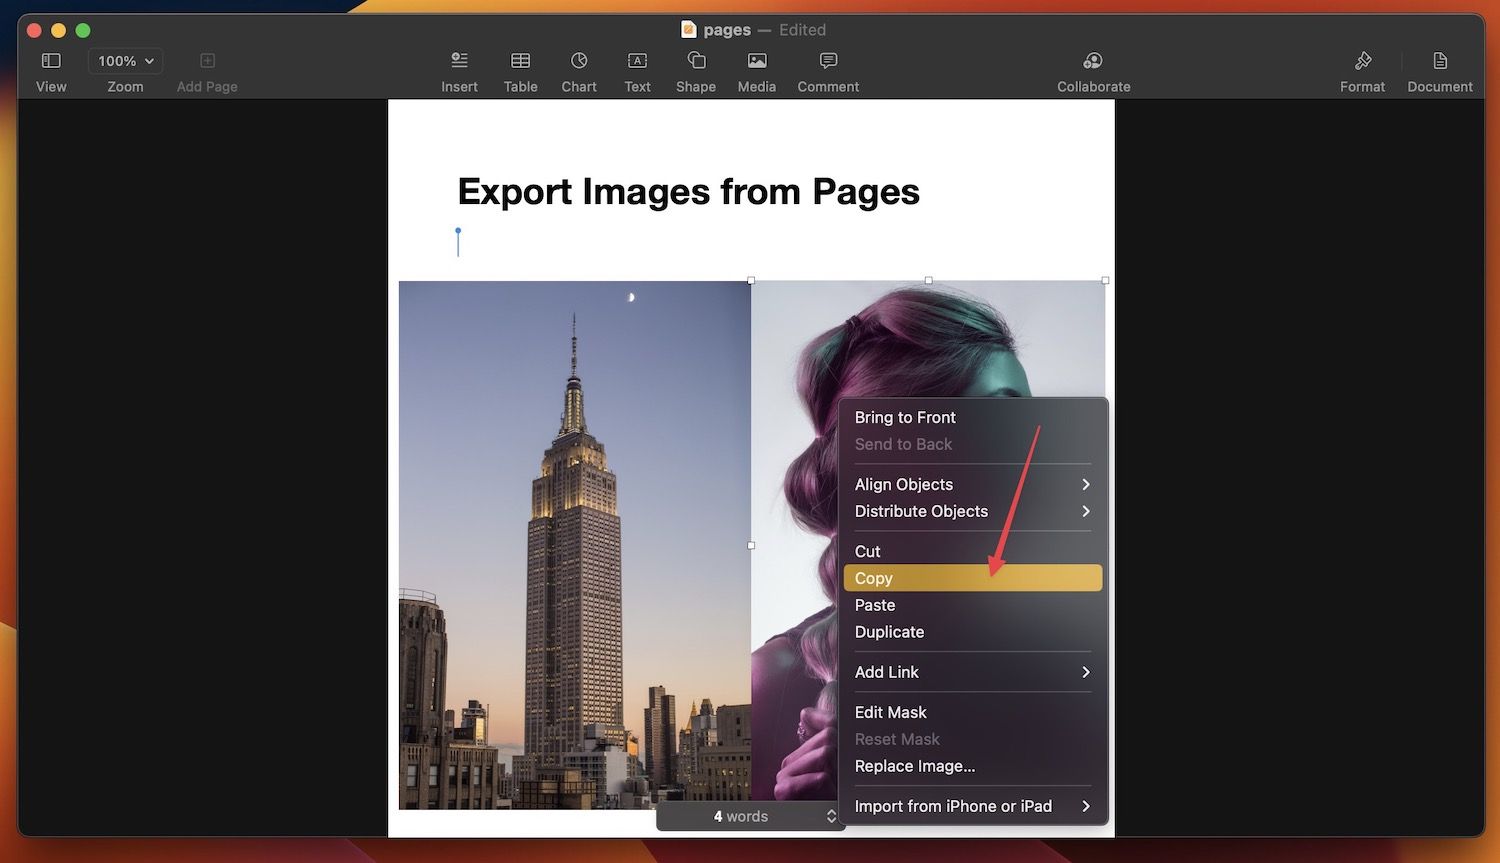Toggle the Document sidebar
Viewport: 1500px width, 863px height.
pos(1440,61)
